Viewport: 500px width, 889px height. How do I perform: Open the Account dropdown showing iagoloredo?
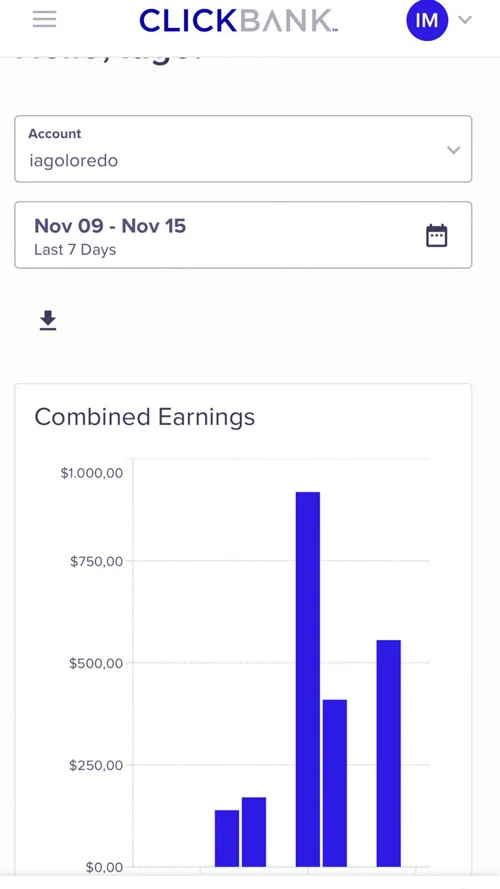243,149
